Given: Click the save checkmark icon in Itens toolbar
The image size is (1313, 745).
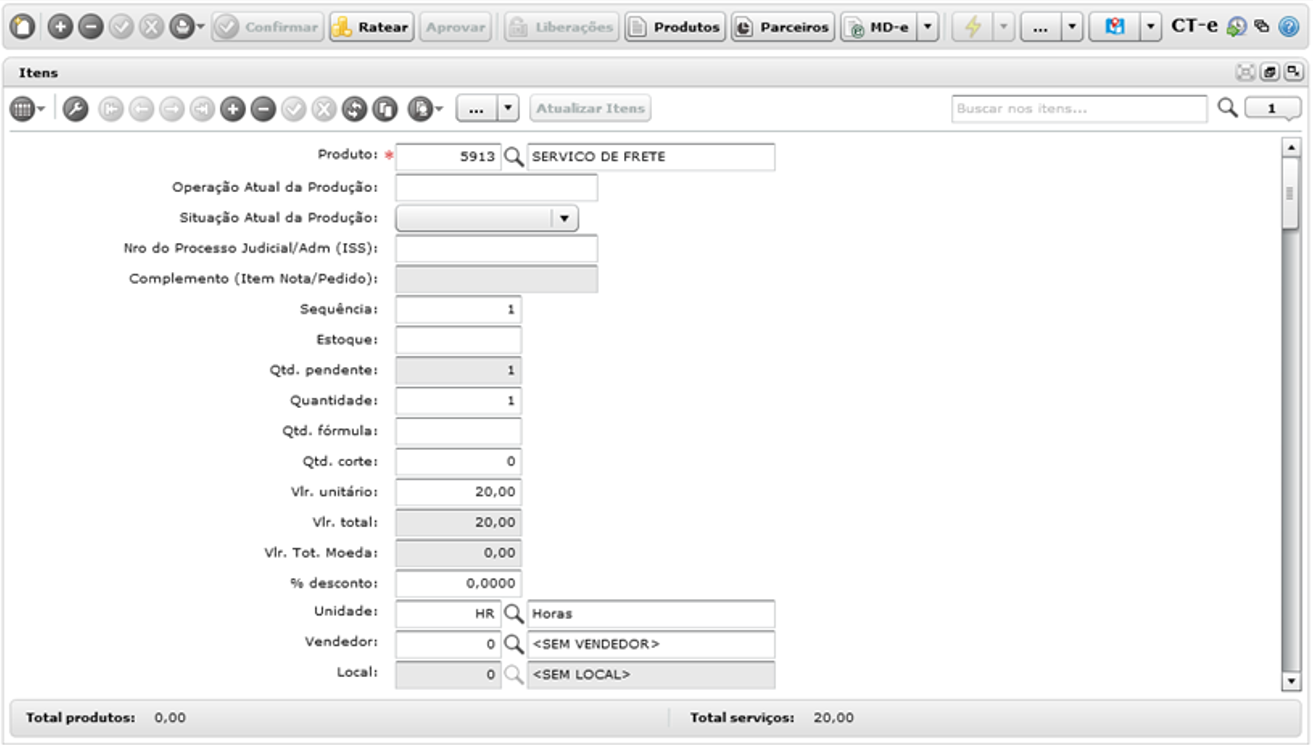Looking at the screenshot, I should pyautogui.click(x=294, y=108).
